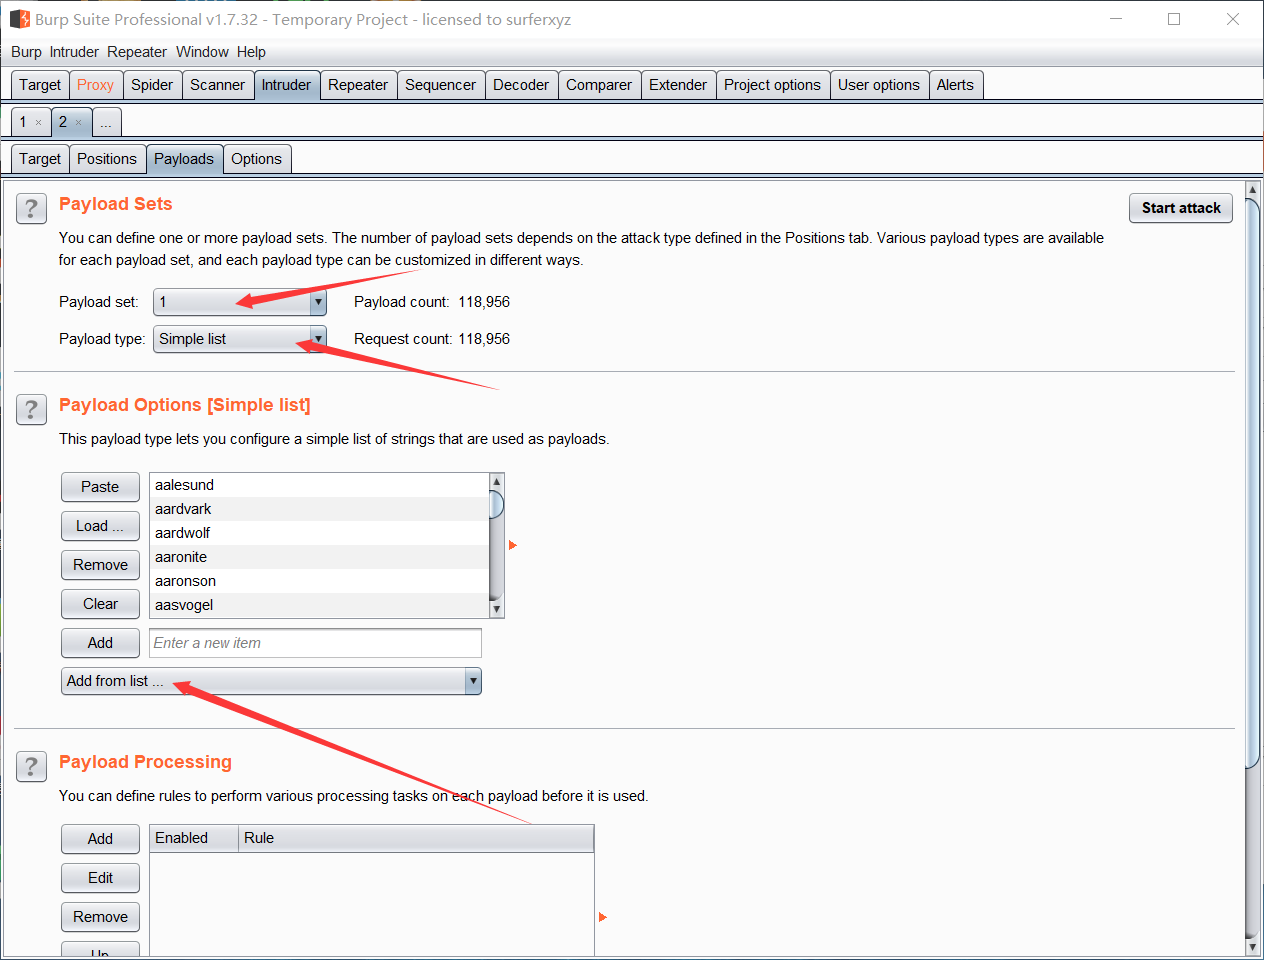1264x960 pixels.
Task: Open help for Payload Processing section
Action: (31, 766)
